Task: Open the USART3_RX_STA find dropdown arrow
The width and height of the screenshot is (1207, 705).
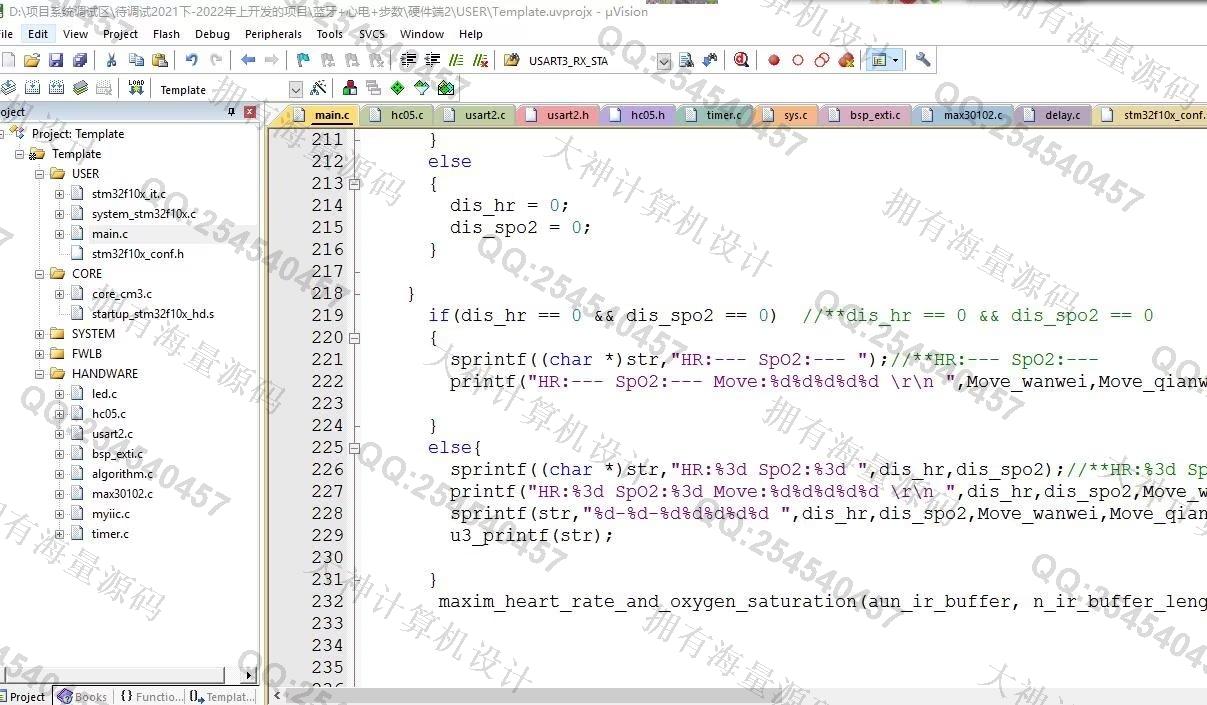Action: coord(664,61)
